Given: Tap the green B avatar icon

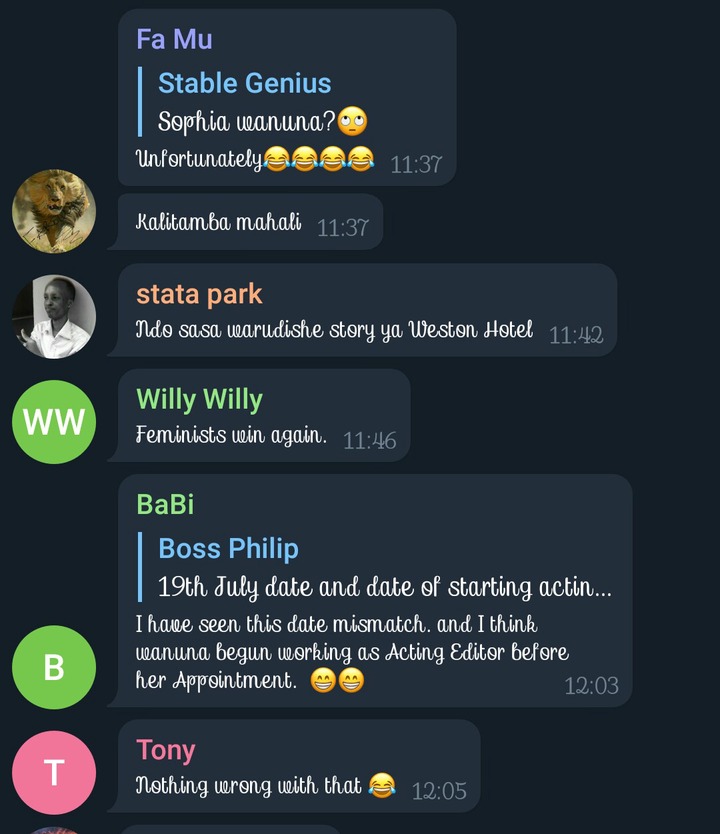Looking at the screenshot, I should click(54, 667).
